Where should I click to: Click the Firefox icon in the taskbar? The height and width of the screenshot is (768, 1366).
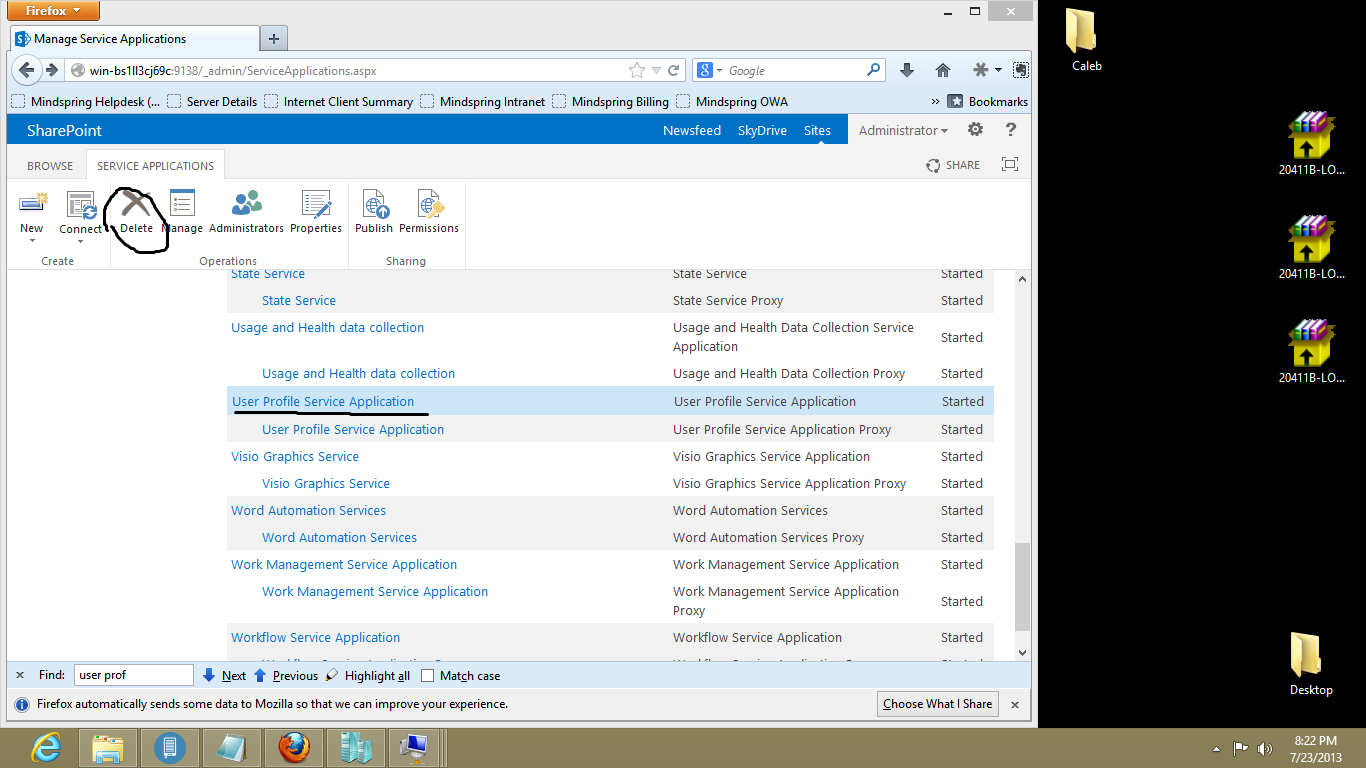(x=293, y=747)
